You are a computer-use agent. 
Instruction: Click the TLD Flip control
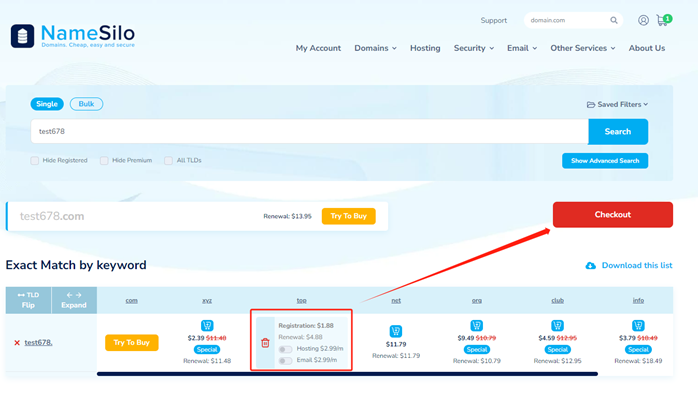28,300
